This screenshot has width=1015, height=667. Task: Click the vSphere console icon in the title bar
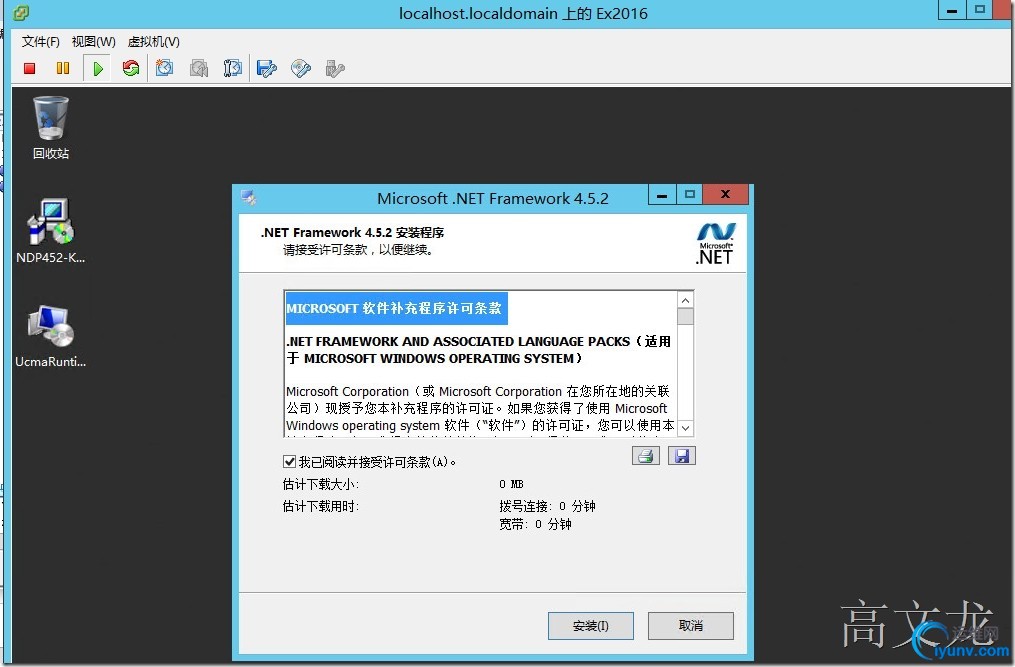(21, 12)
